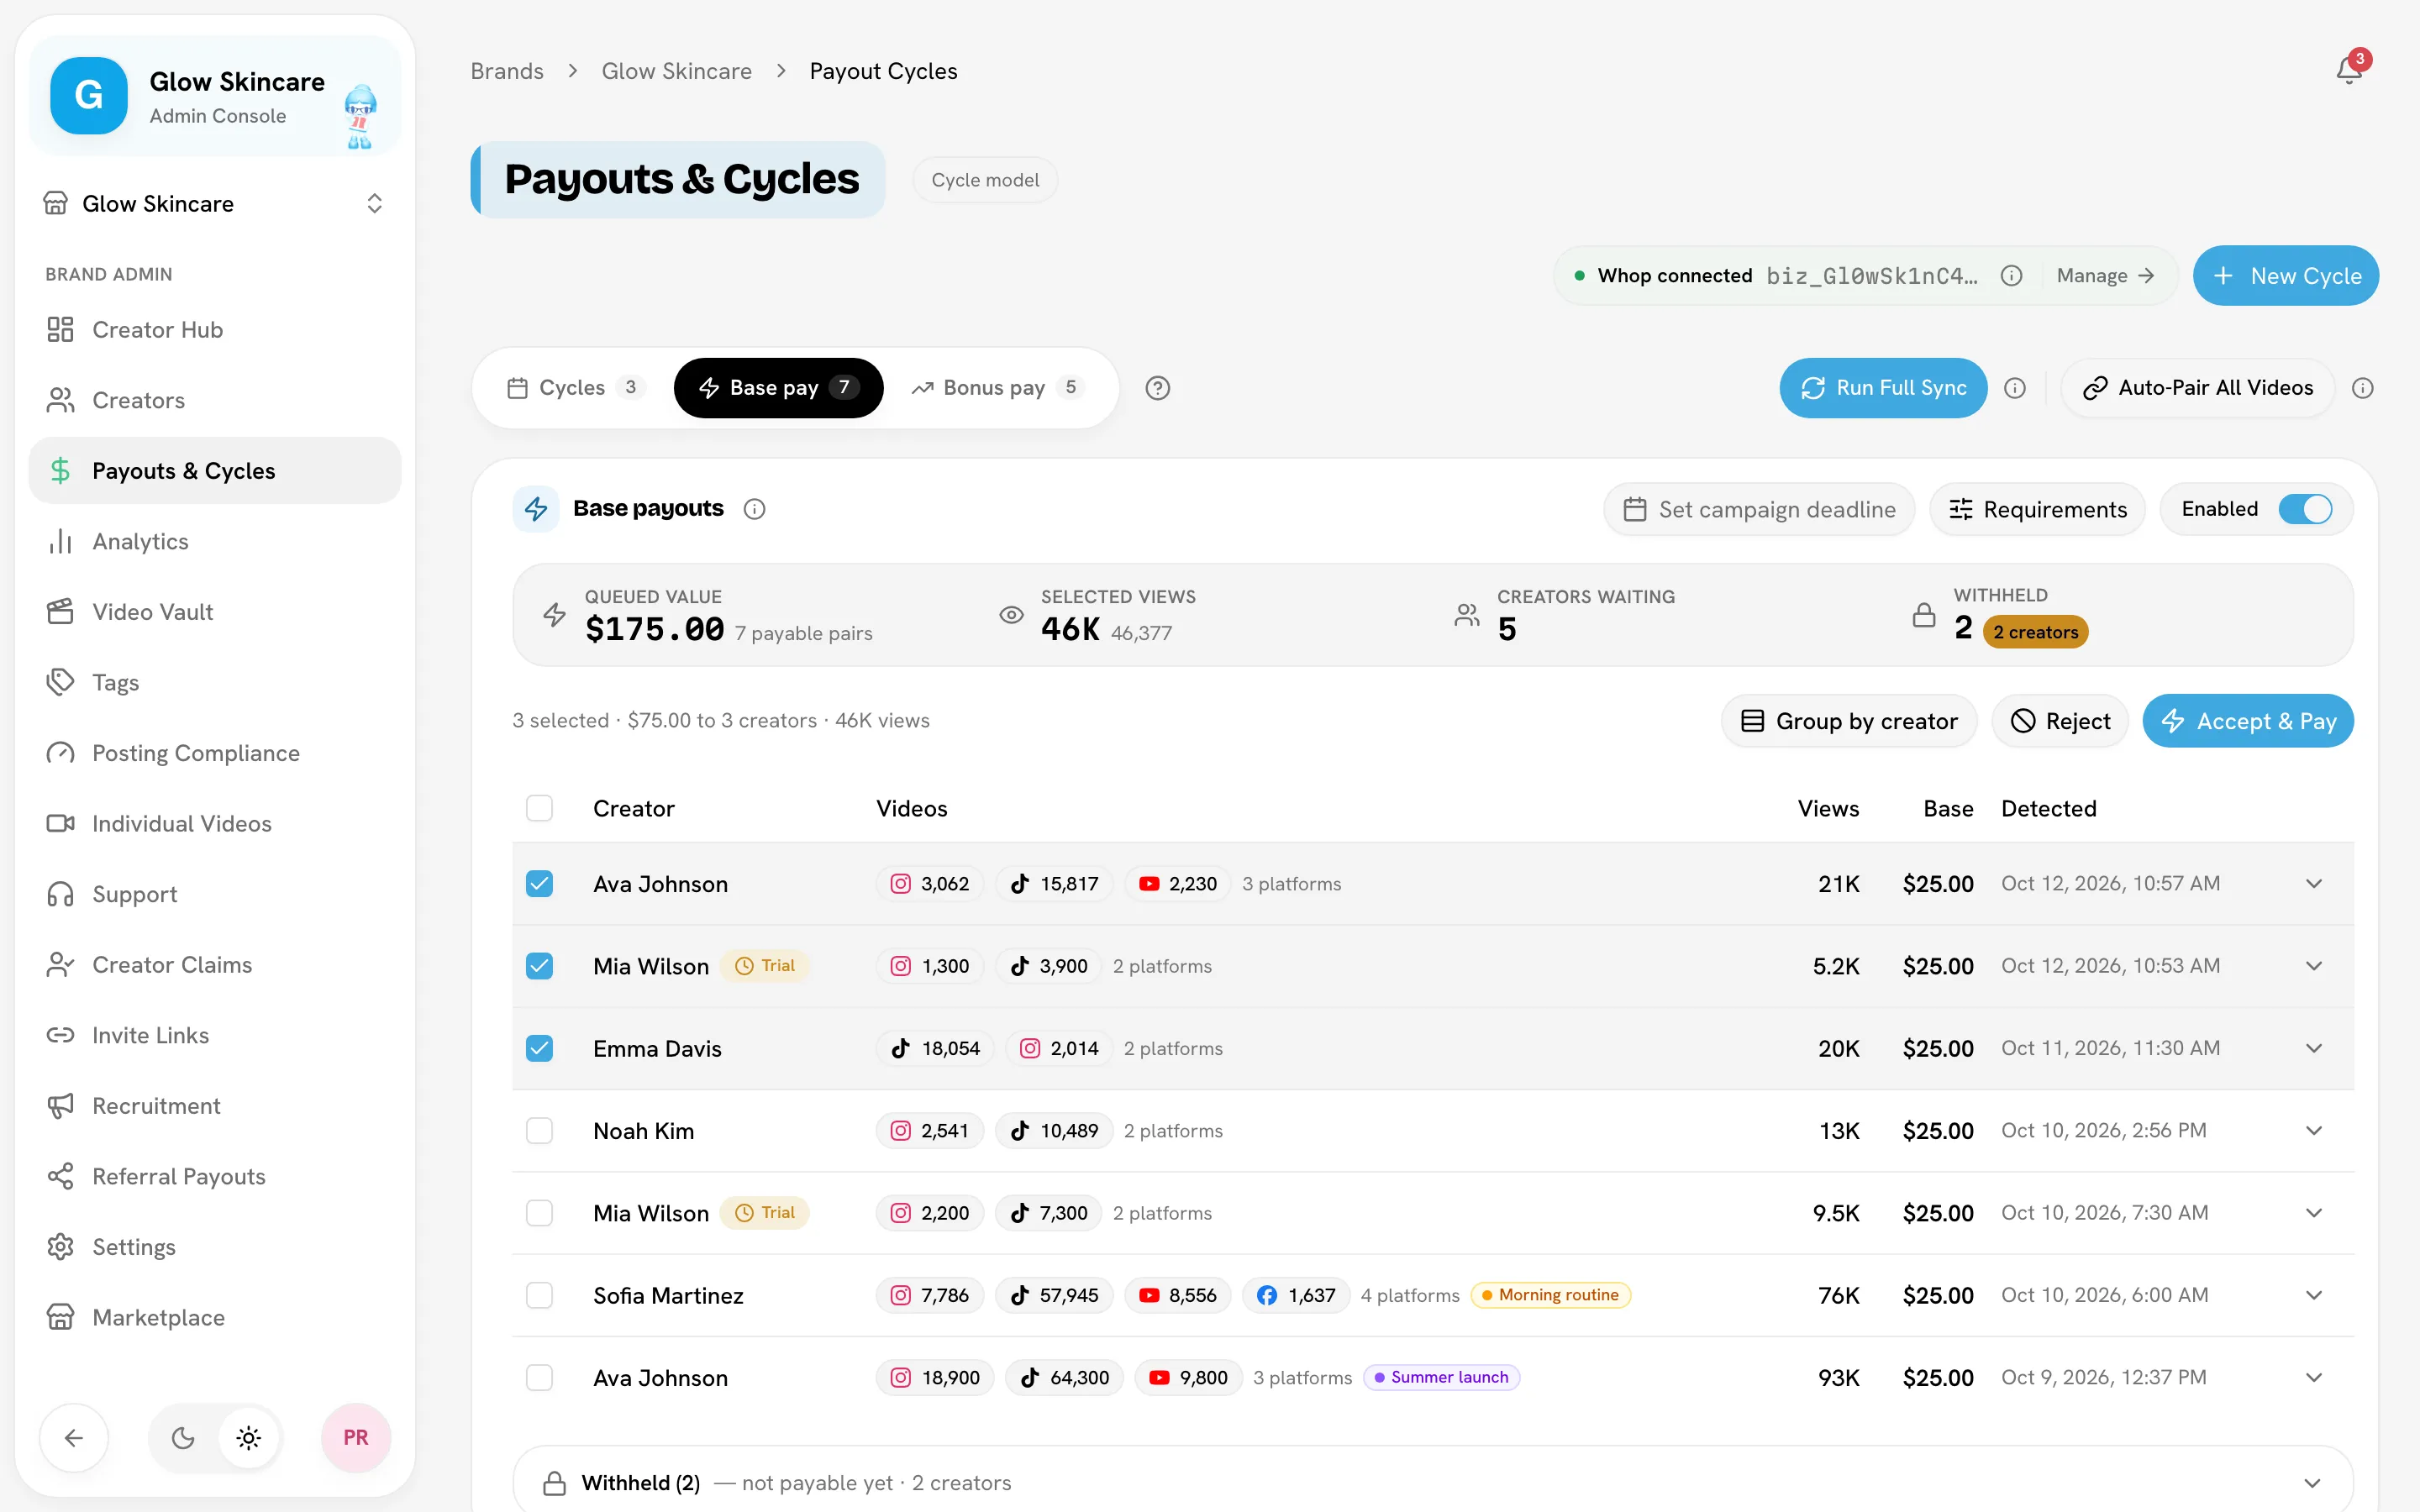Select the Base pay tab
Image resolution: width=2420 pixels, height=1512 pixels.
pyautogui.click(x=778, y=388)
